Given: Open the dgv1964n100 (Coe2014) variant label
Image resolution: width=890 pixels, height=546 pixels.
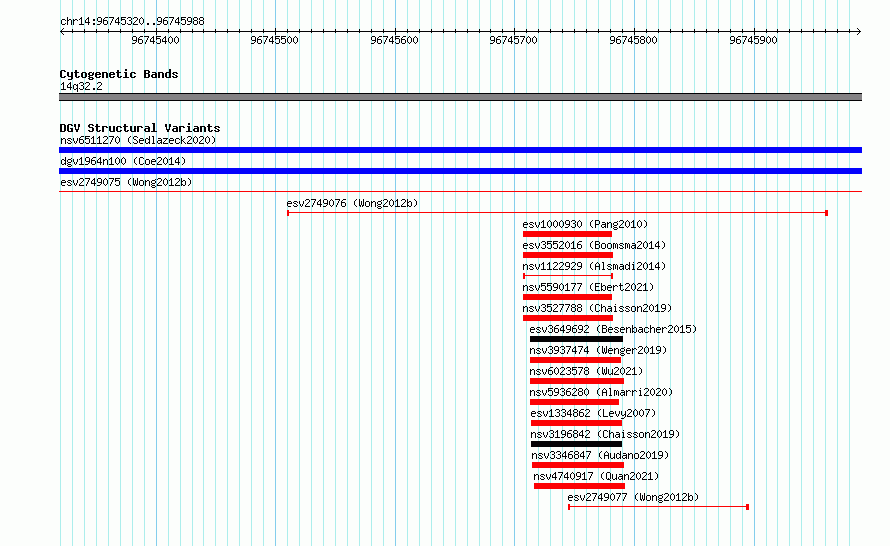Looking at the screenshot, I should 123,161.
